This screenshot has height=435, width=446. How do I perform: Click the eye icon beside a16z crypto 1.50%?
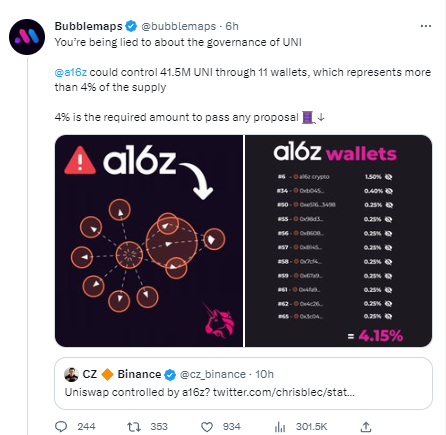[x=388, y=177]
